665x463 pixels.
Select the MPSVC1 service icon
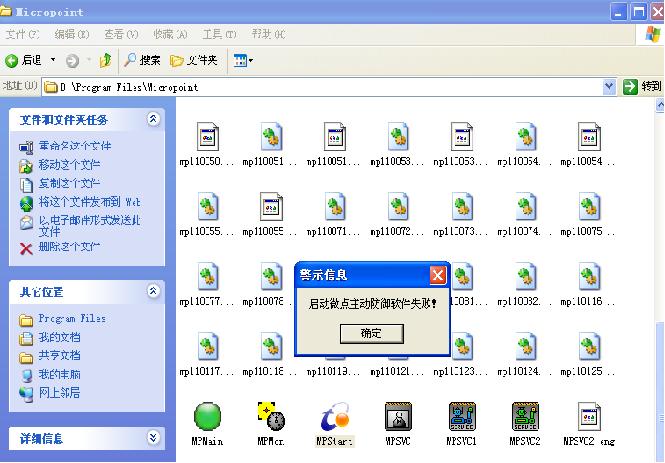tap(462, 416)
